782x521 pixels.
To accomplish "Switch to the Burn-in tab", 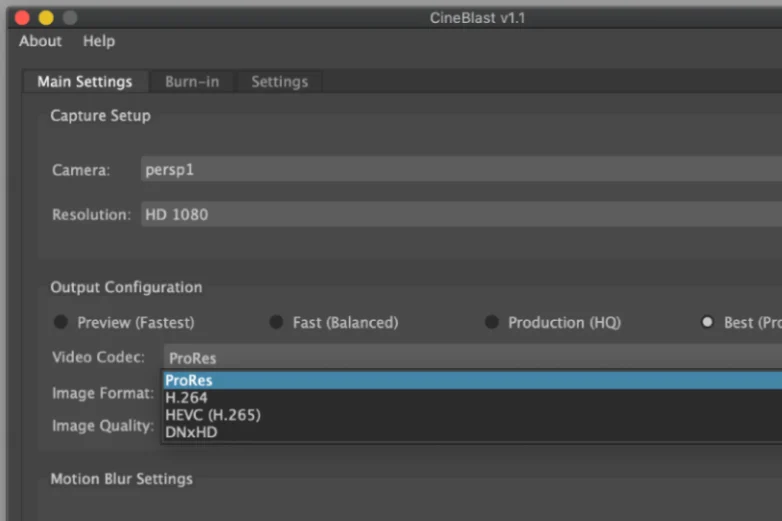I will pos(192,82).
